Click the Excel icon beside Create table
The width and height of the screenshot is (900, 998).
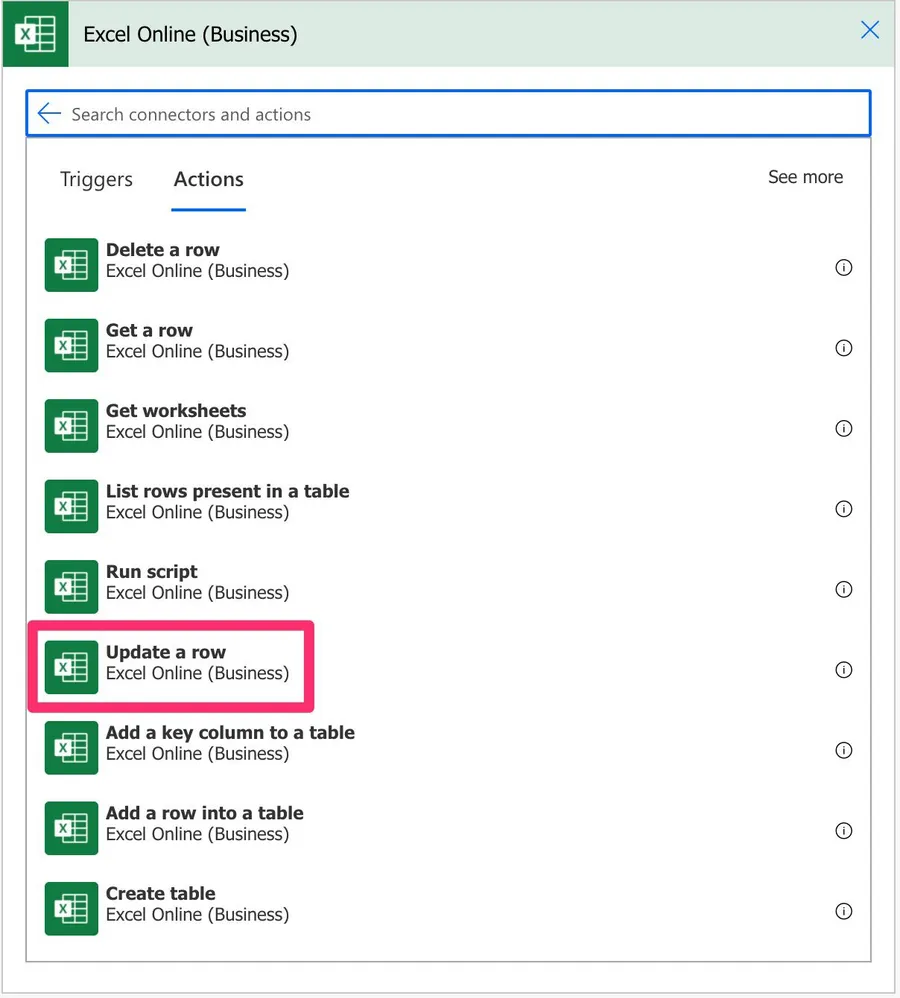pos(71,909)
